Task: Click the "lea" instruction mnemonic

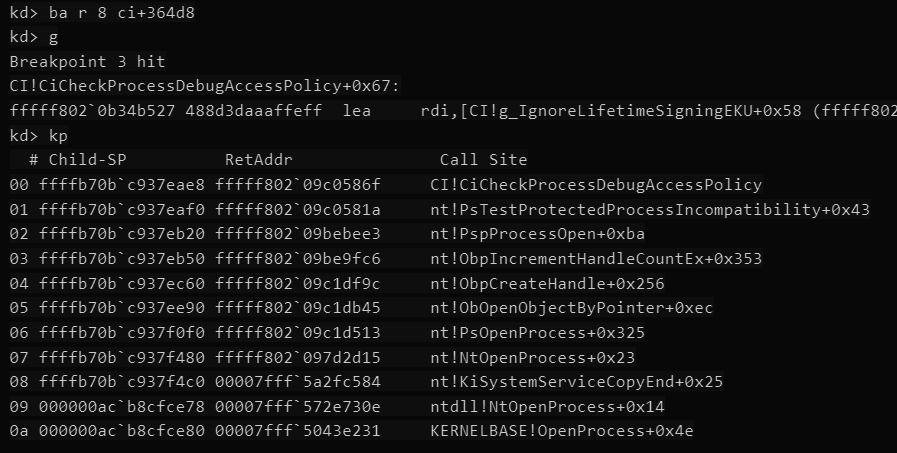Action: coord(357,110)
